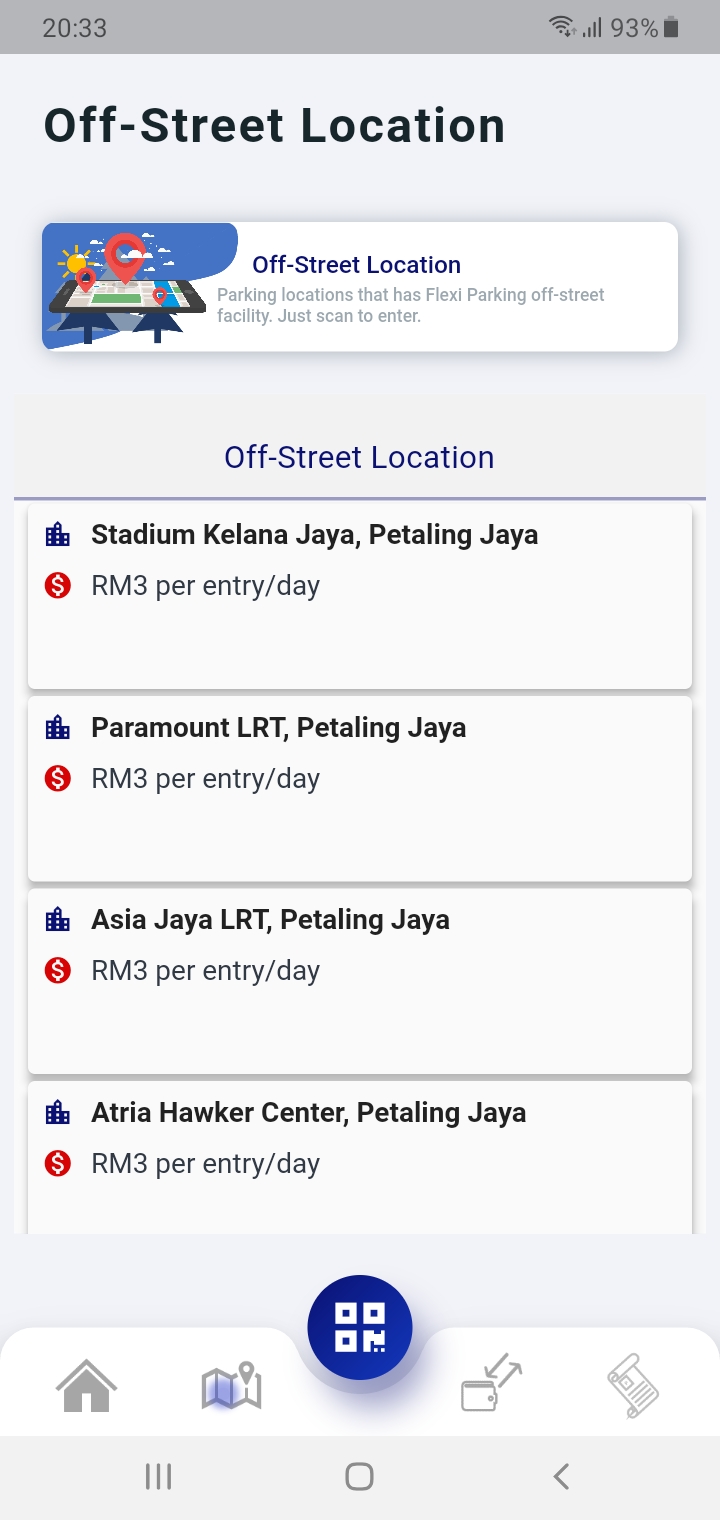Click building icon beside Stadium Kelana Jaya
This screenshot has height=1520, width=720.
[x=58, y=535]
